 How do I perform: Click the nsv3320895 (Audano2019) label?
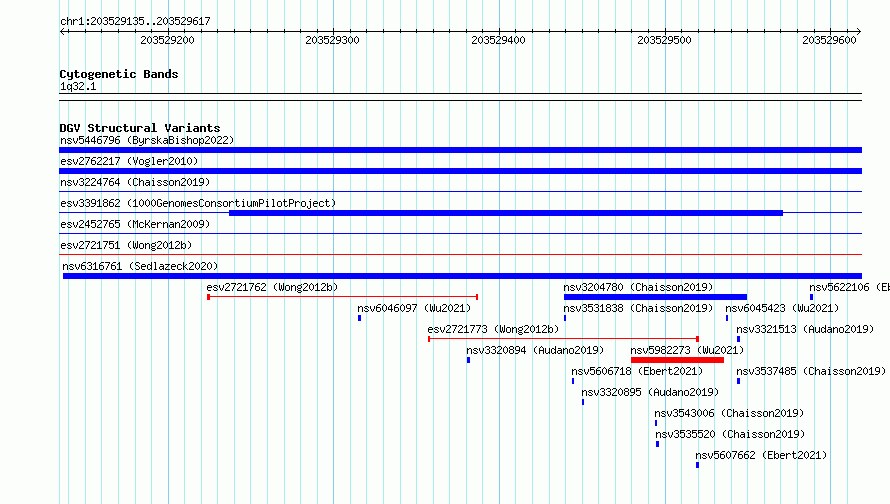tap(650, 392)
